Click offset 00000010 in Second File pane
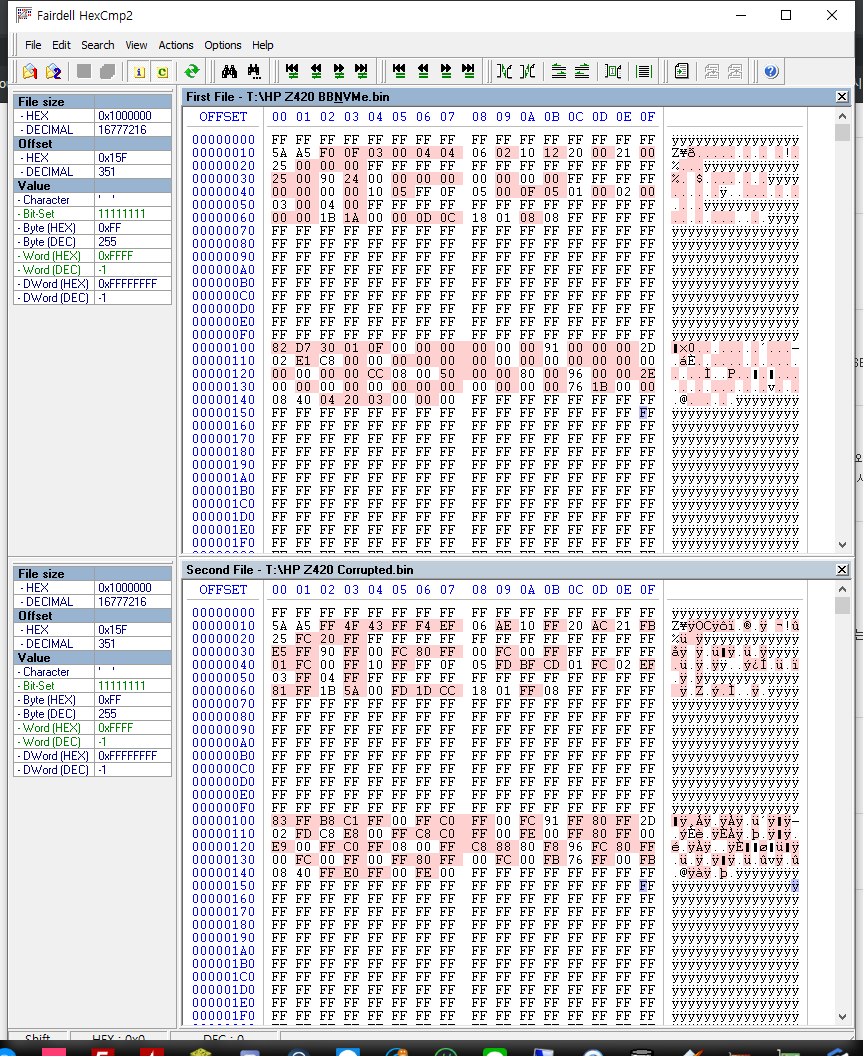This screenshot has height=1056, width=863. click(x=224, y=626)
